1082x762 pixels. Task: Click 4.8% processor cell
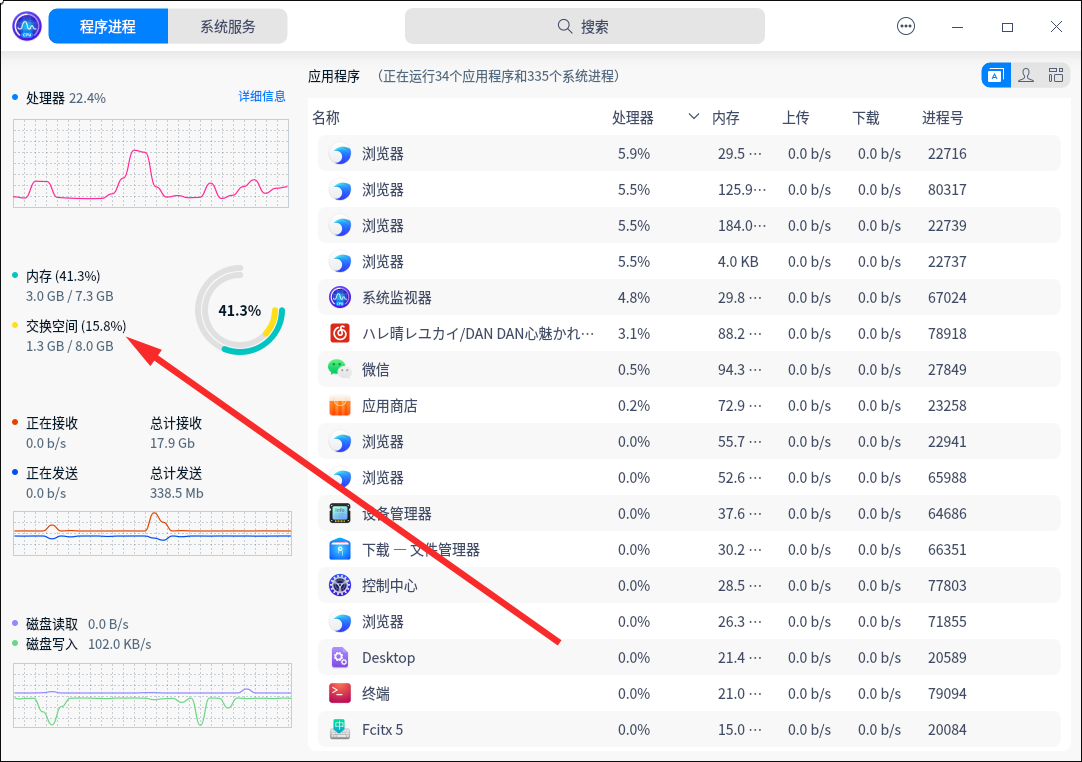click(x=633, y=297)
